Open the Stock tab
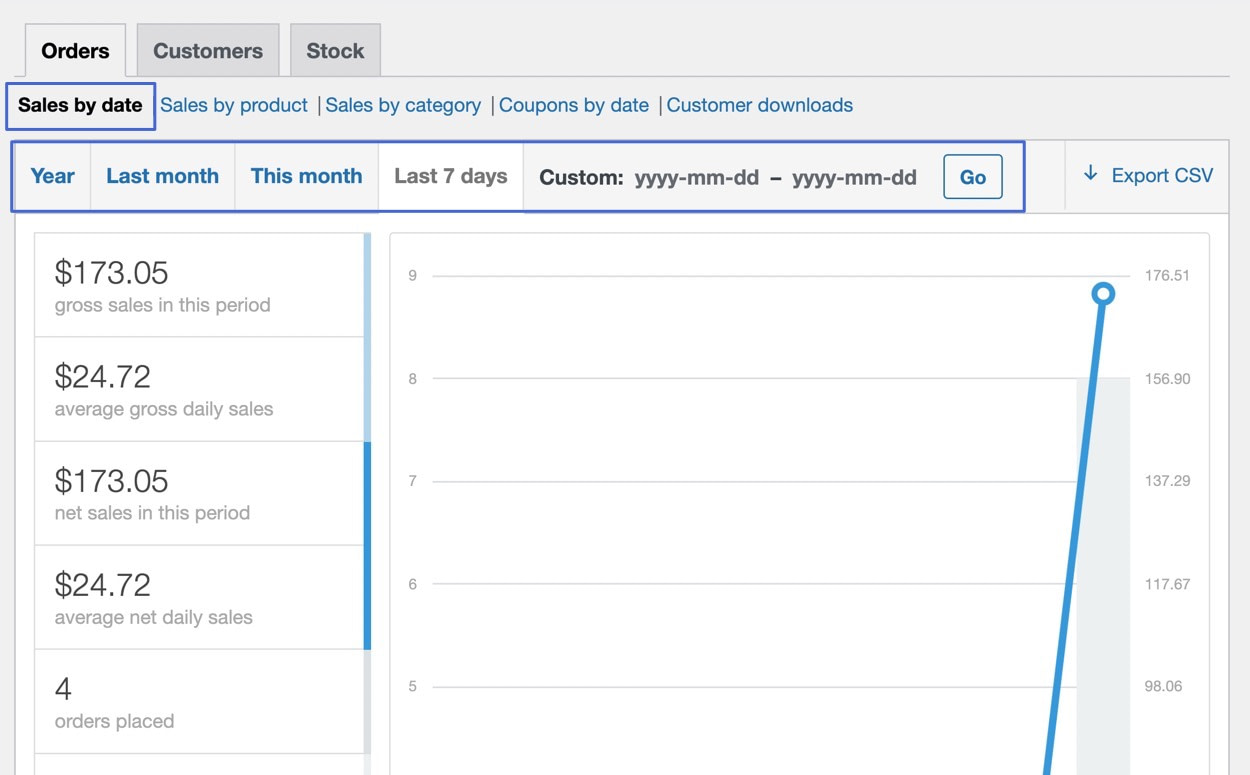The height and width of the screenshot is (775, 1250). [x=335, y=49]
